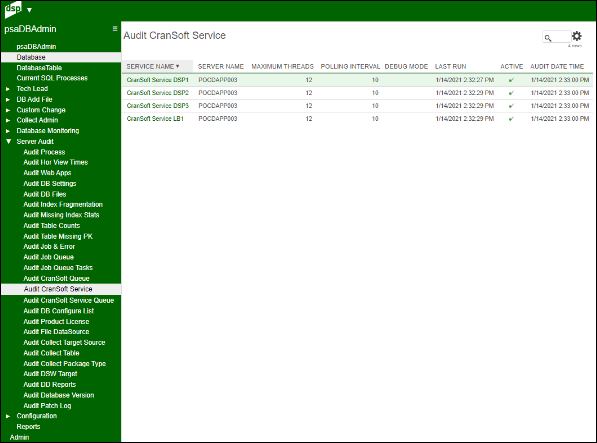The image size is (597, 443).
Task: Open Audit DB Settings page
Action: 49,184
